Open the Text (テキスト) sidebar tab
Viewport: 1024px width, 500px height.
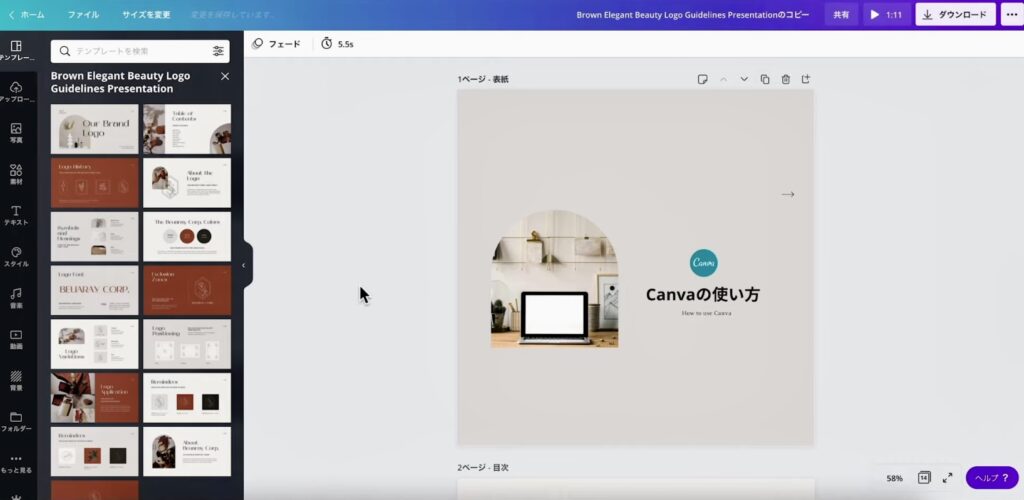pos(16,215)
